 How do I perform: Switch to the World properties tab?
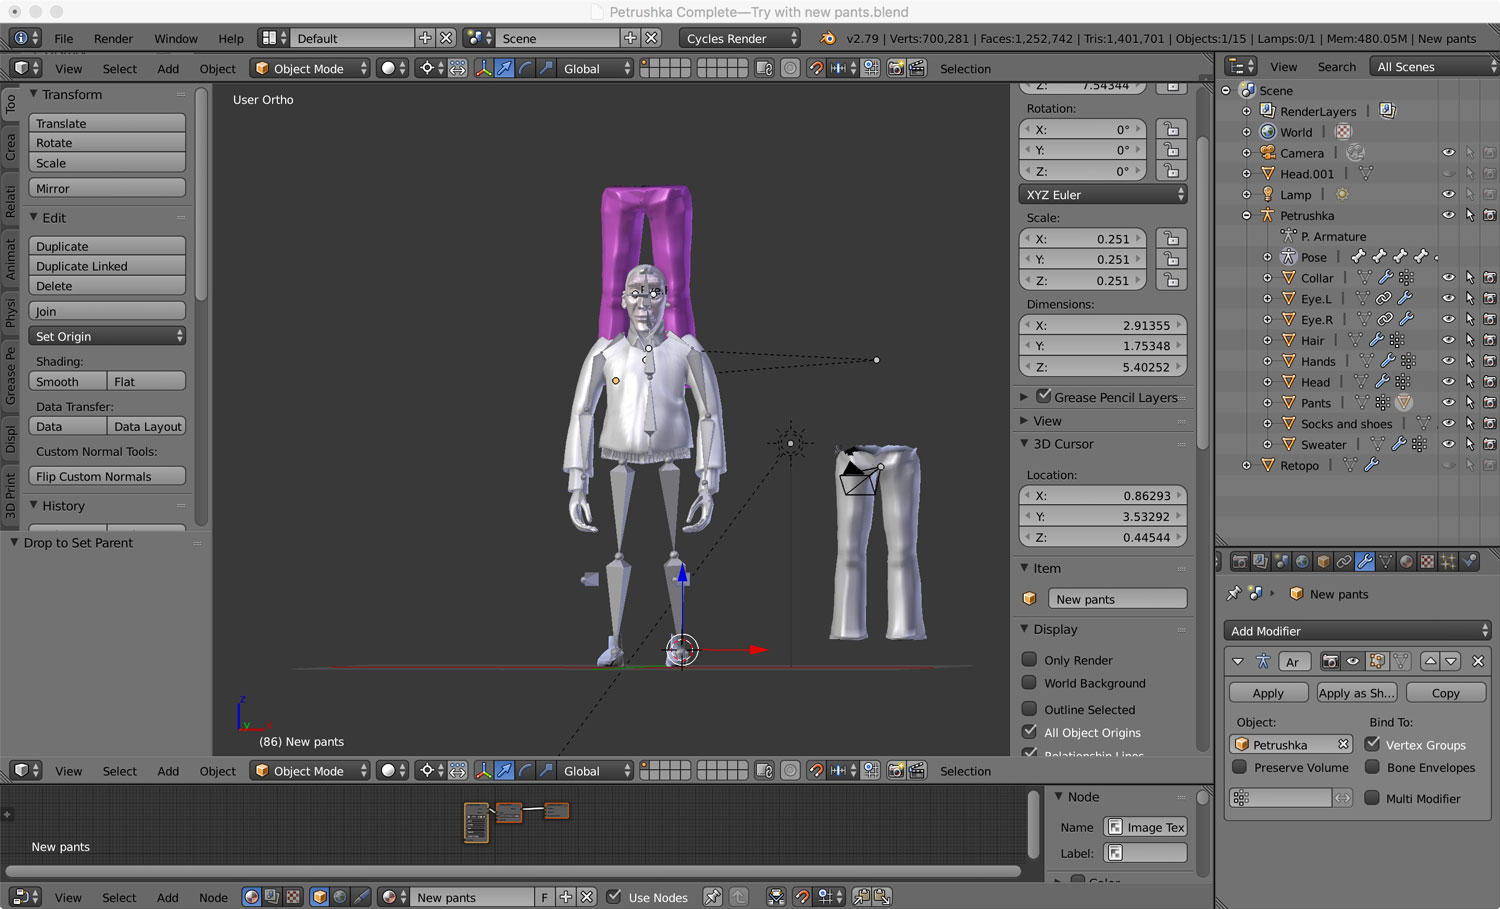1302,562
